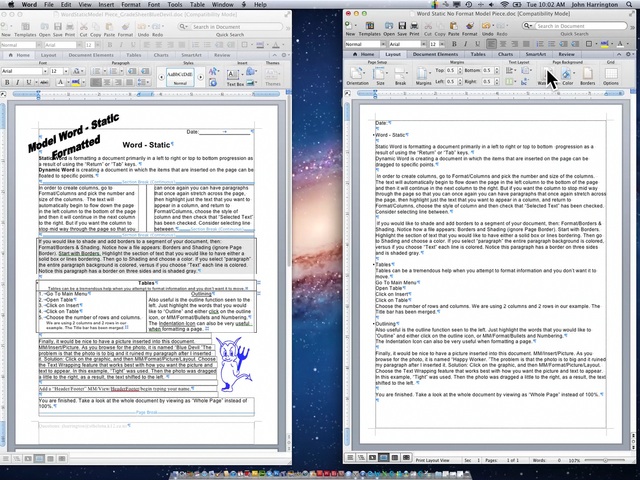Click Text Box icon in left window
This screenshot has height=480, width=640.
pyautogui.click(x=233, y=75)
